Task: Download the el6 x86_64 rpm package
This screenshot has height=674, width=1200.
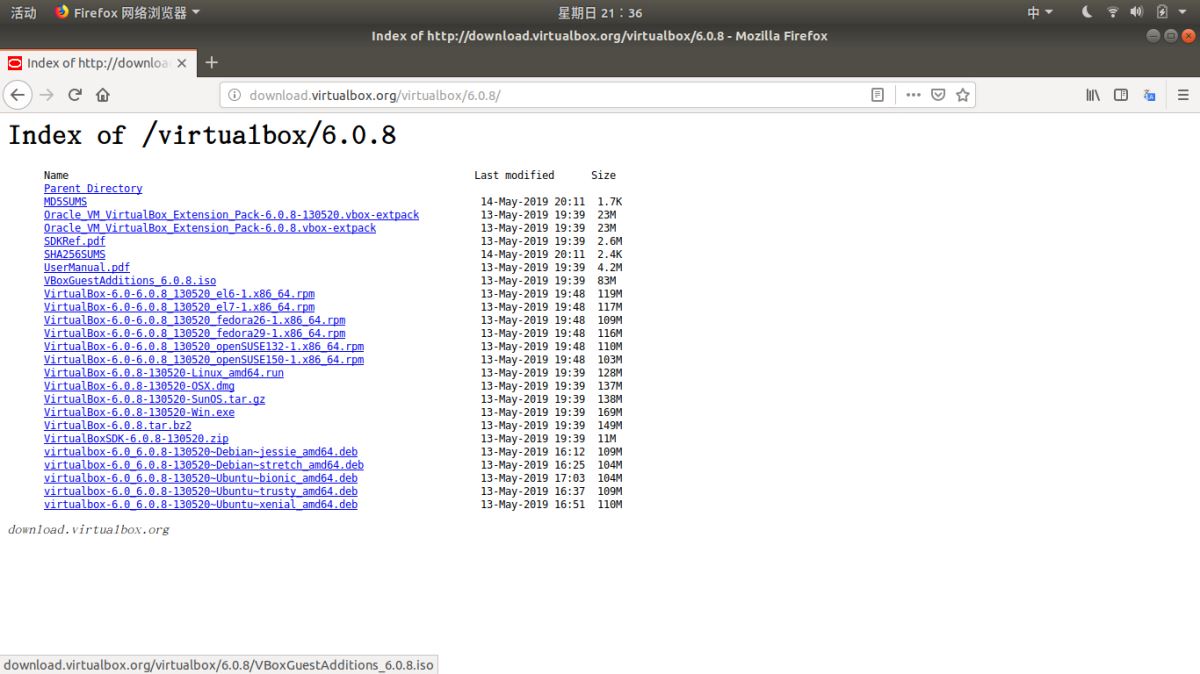Action: pyautogui.click(x=179, y=294)
